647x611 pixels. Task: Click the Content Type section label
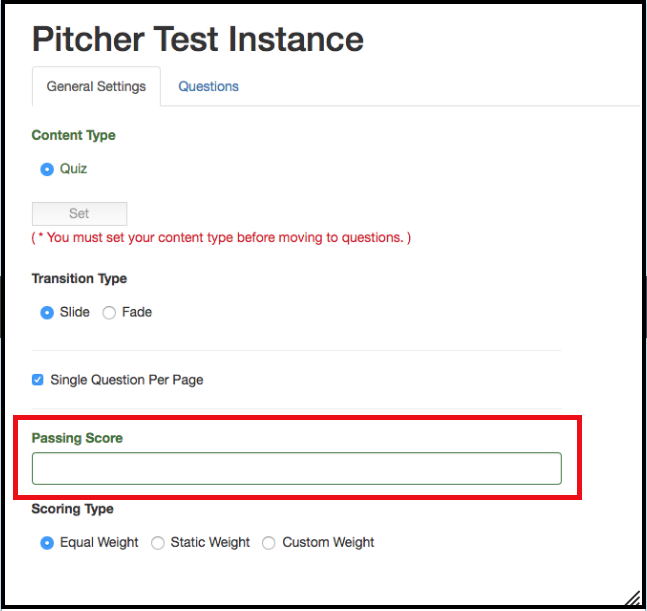point(73,135)
